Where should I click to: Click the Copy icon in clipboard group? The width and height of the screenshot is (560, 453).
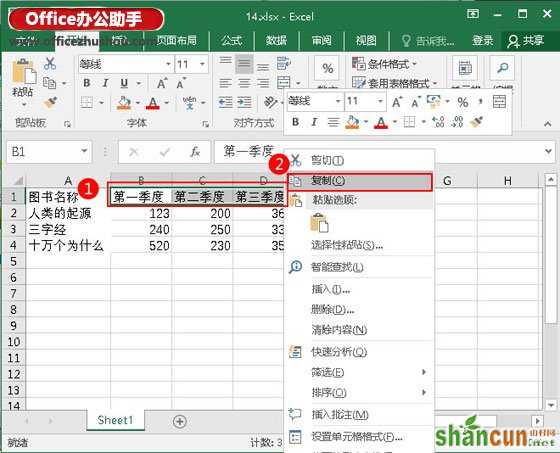tap(49, 83)
